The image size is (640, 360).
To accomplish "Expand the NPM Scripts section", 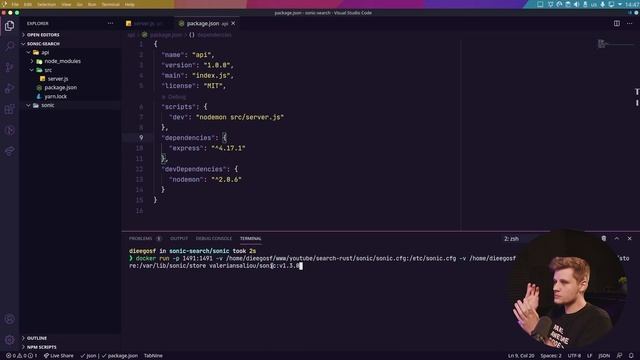I will pos(70,347).
